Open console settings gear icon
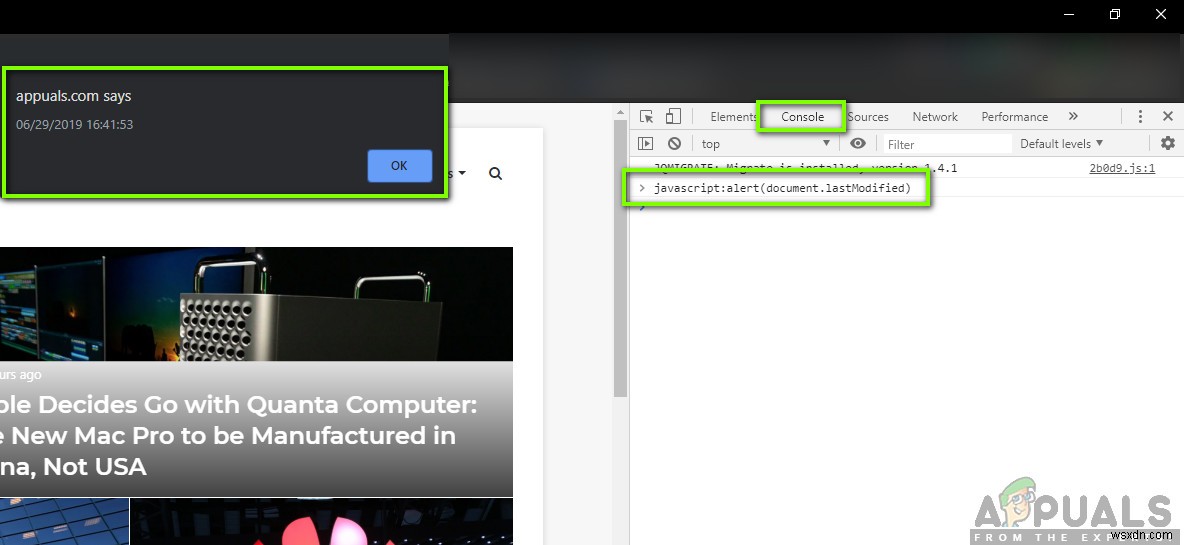This screenshot has width=1184, height=545. click(x=1167, y=143)
